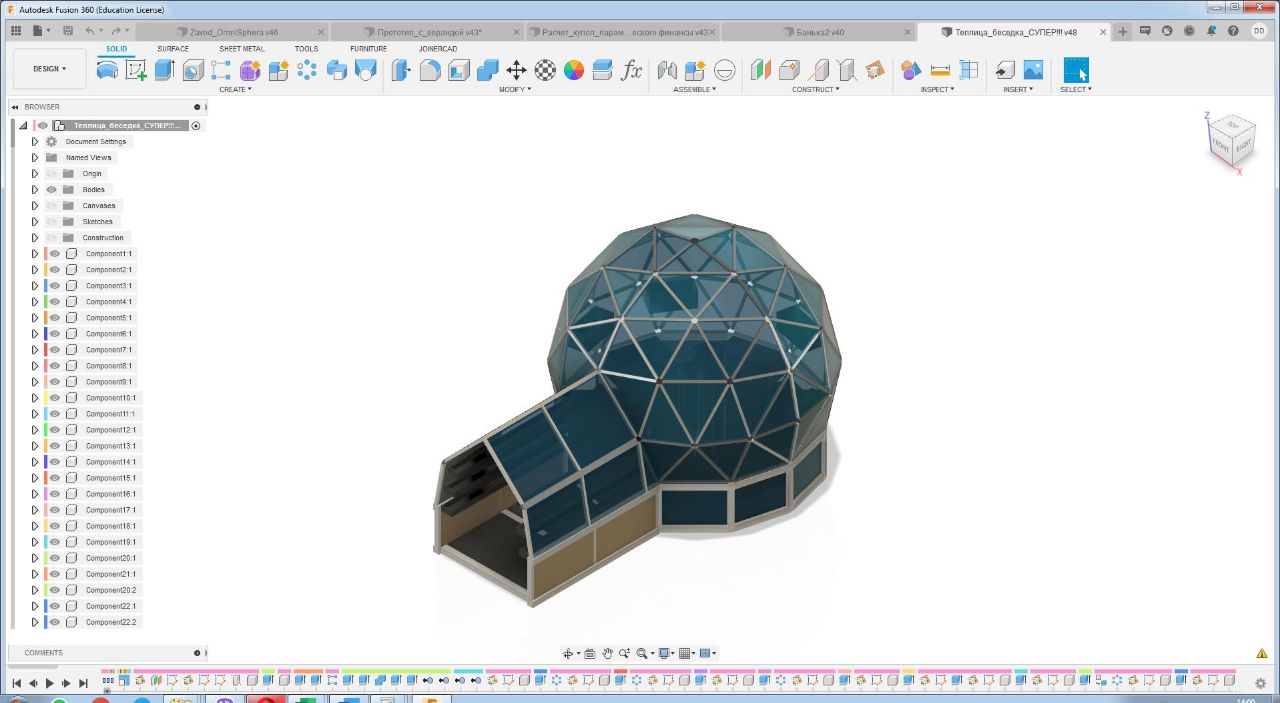Viewport: 1280px width, 703px height.
Task: Open the JOINERCAD tab
Action: click(438, 48)
